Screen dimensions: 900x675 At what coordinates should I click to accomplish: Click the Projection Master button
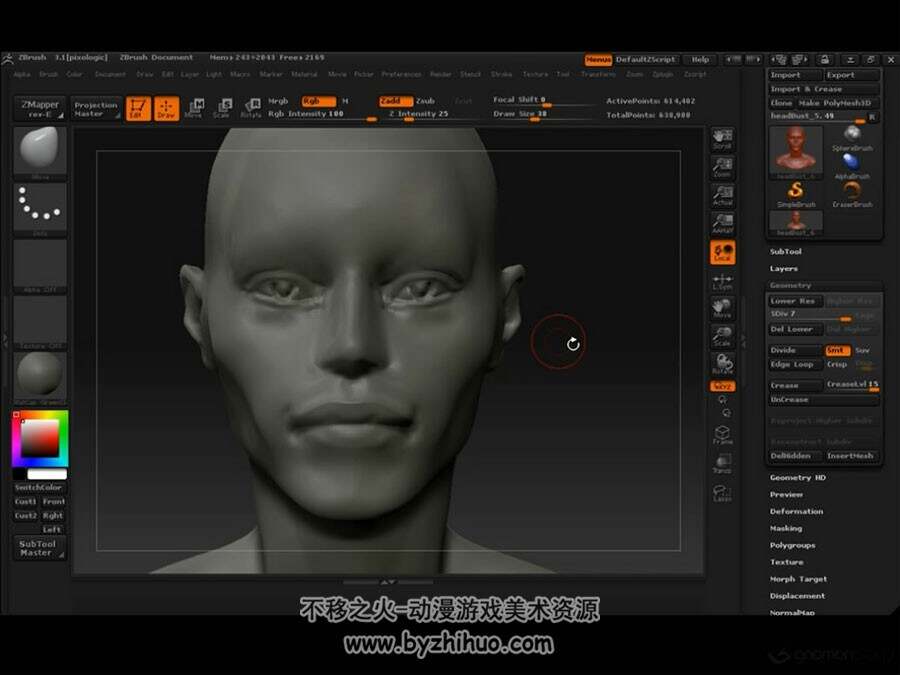pos(96,109)
